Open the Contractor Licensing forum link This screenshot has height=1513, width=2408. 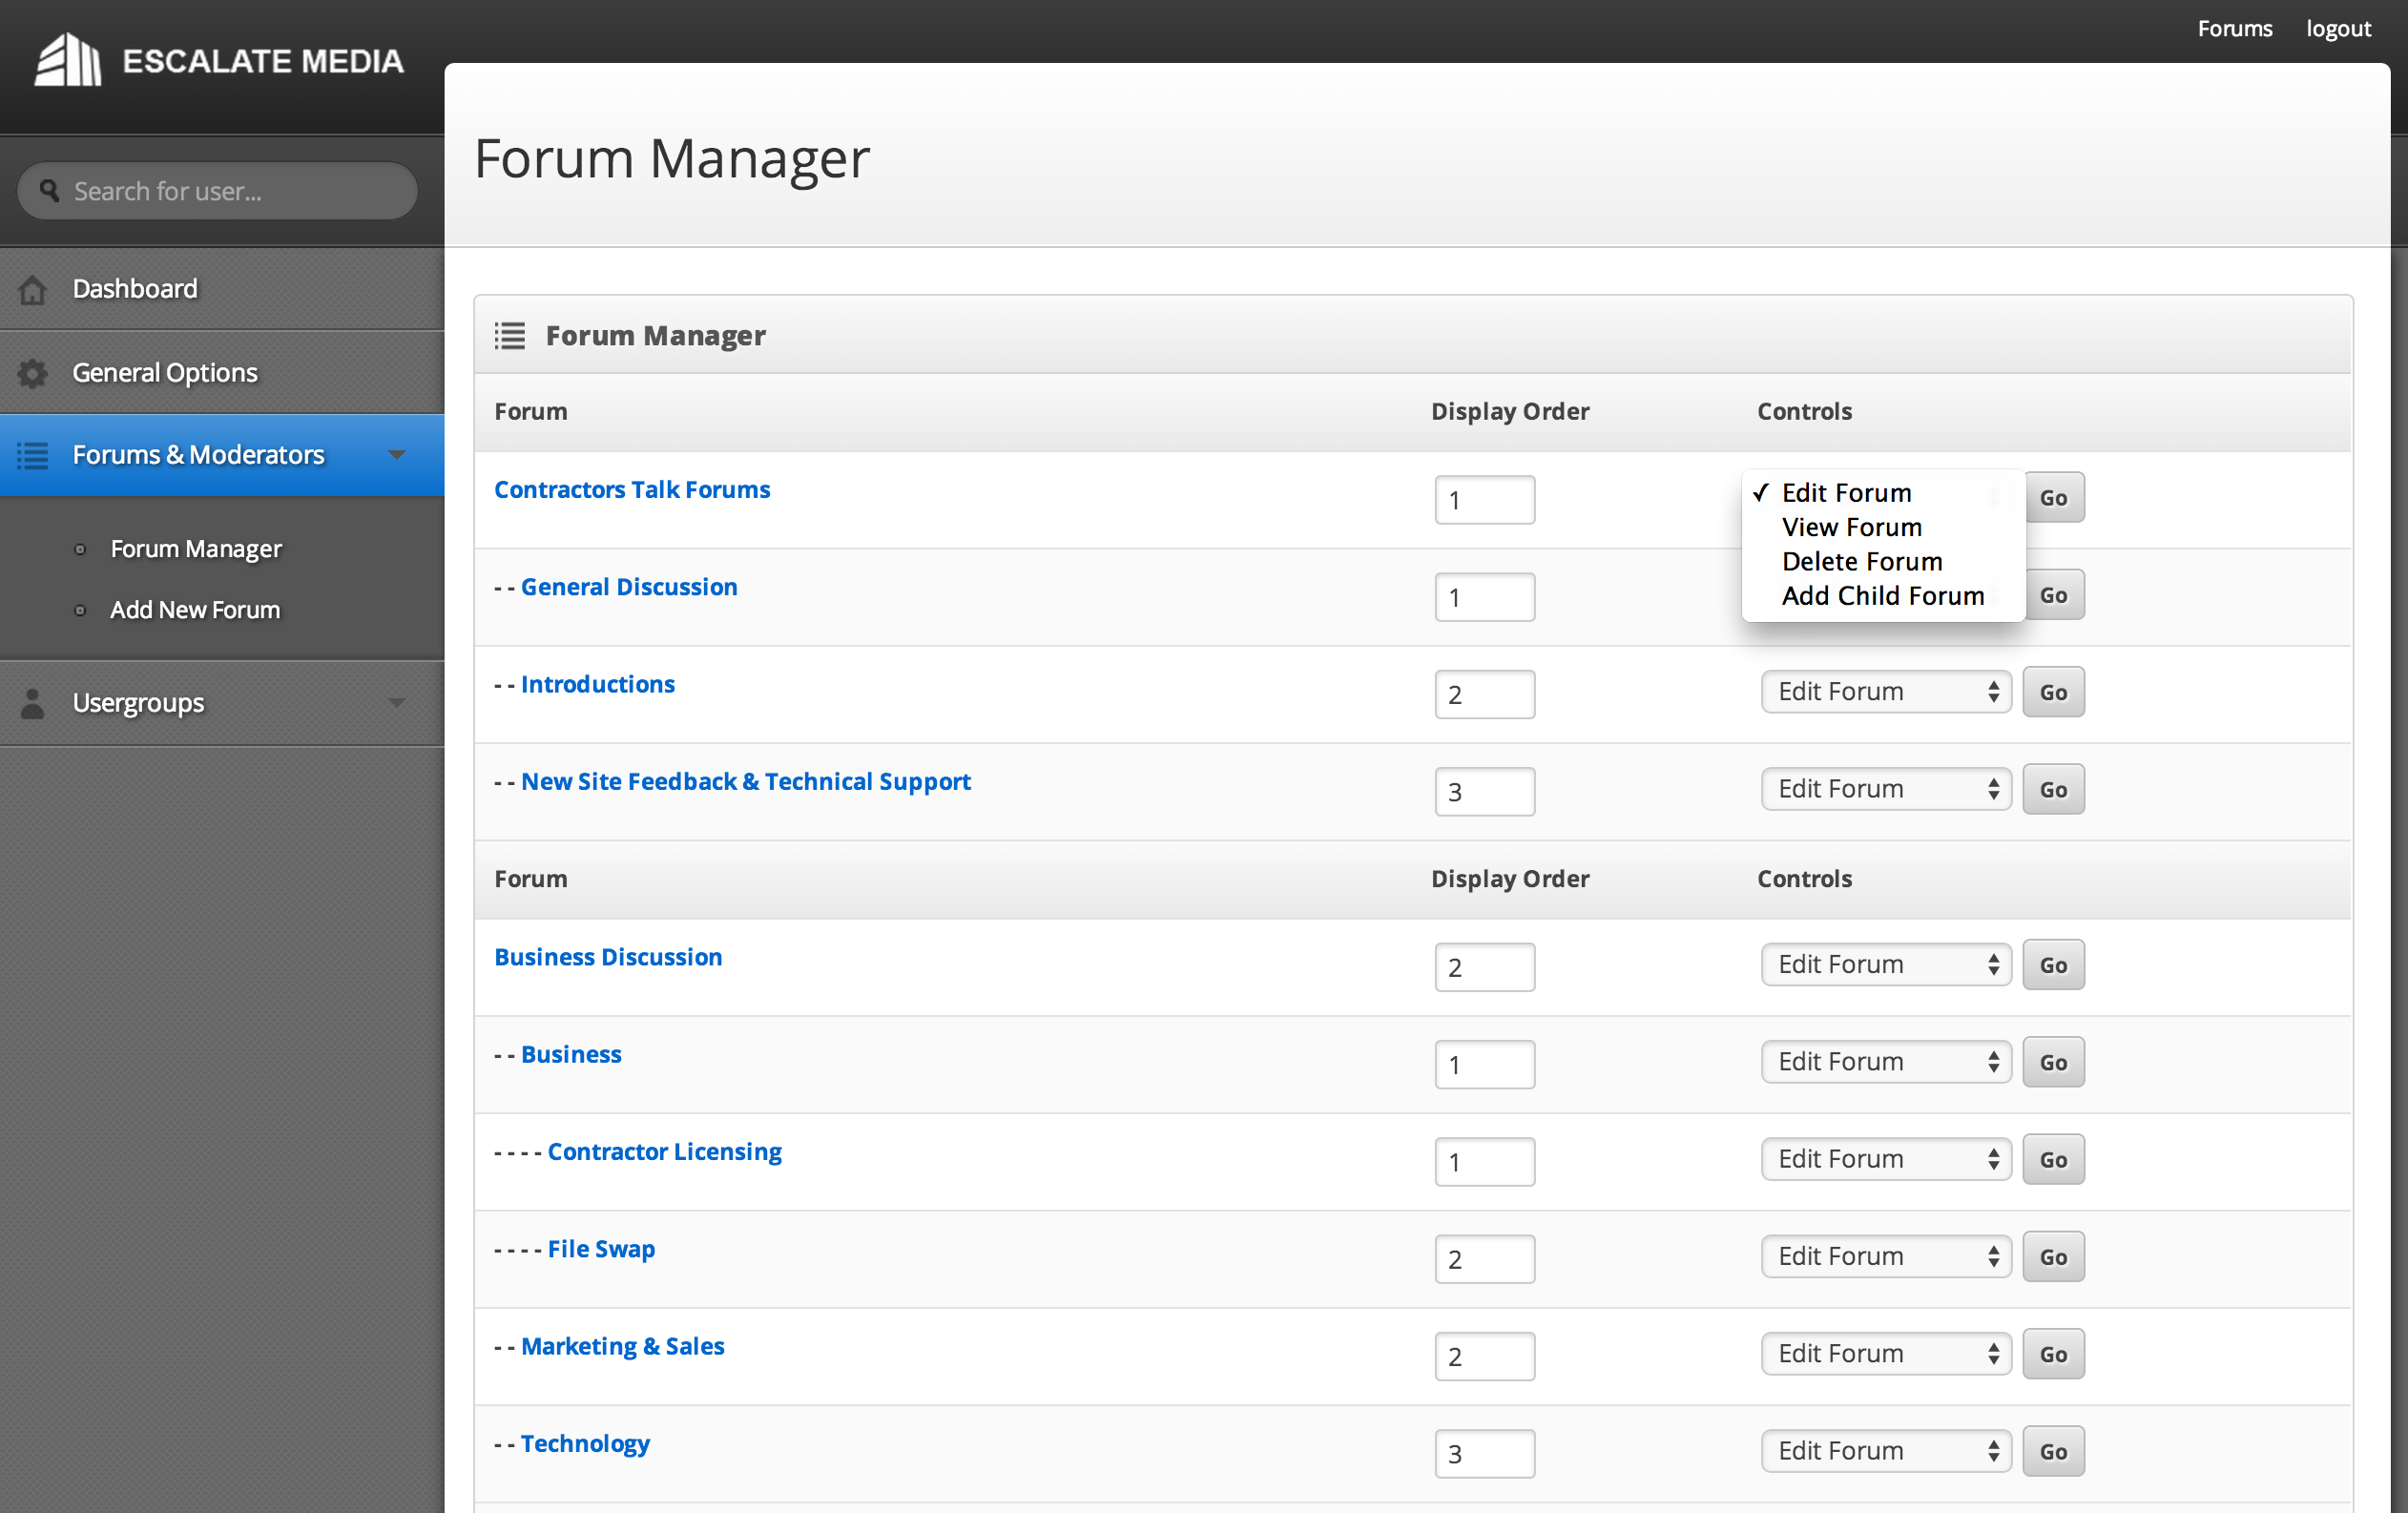point(664,1152)
